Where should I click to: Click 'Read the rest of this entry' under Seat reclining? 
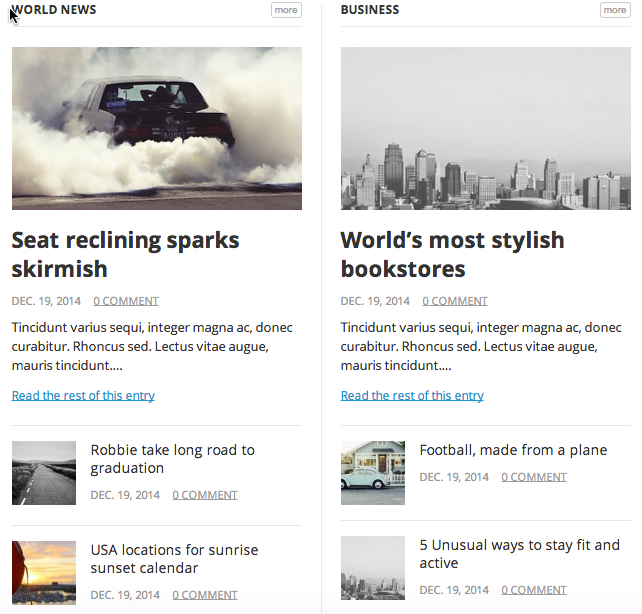(x=83, y=395)
